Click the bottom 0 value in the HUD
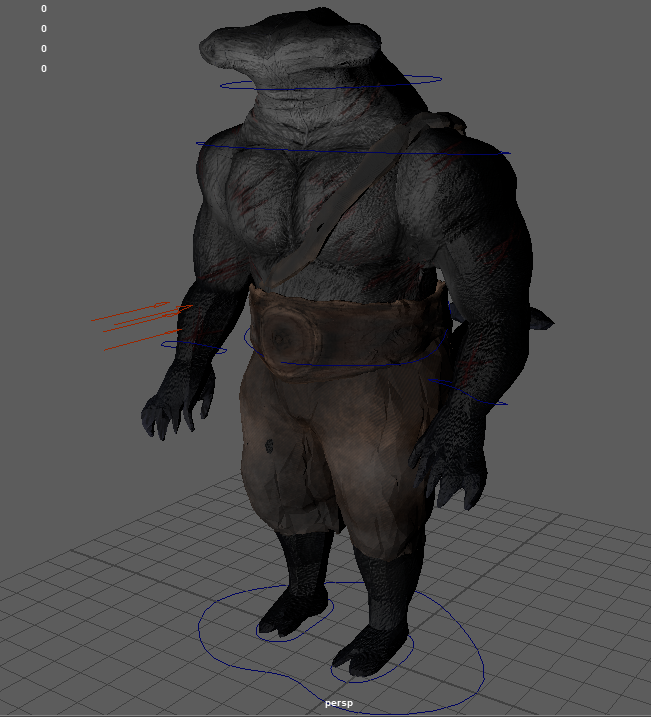The height and width of the screenshot is (717, 651). [43, 69]
